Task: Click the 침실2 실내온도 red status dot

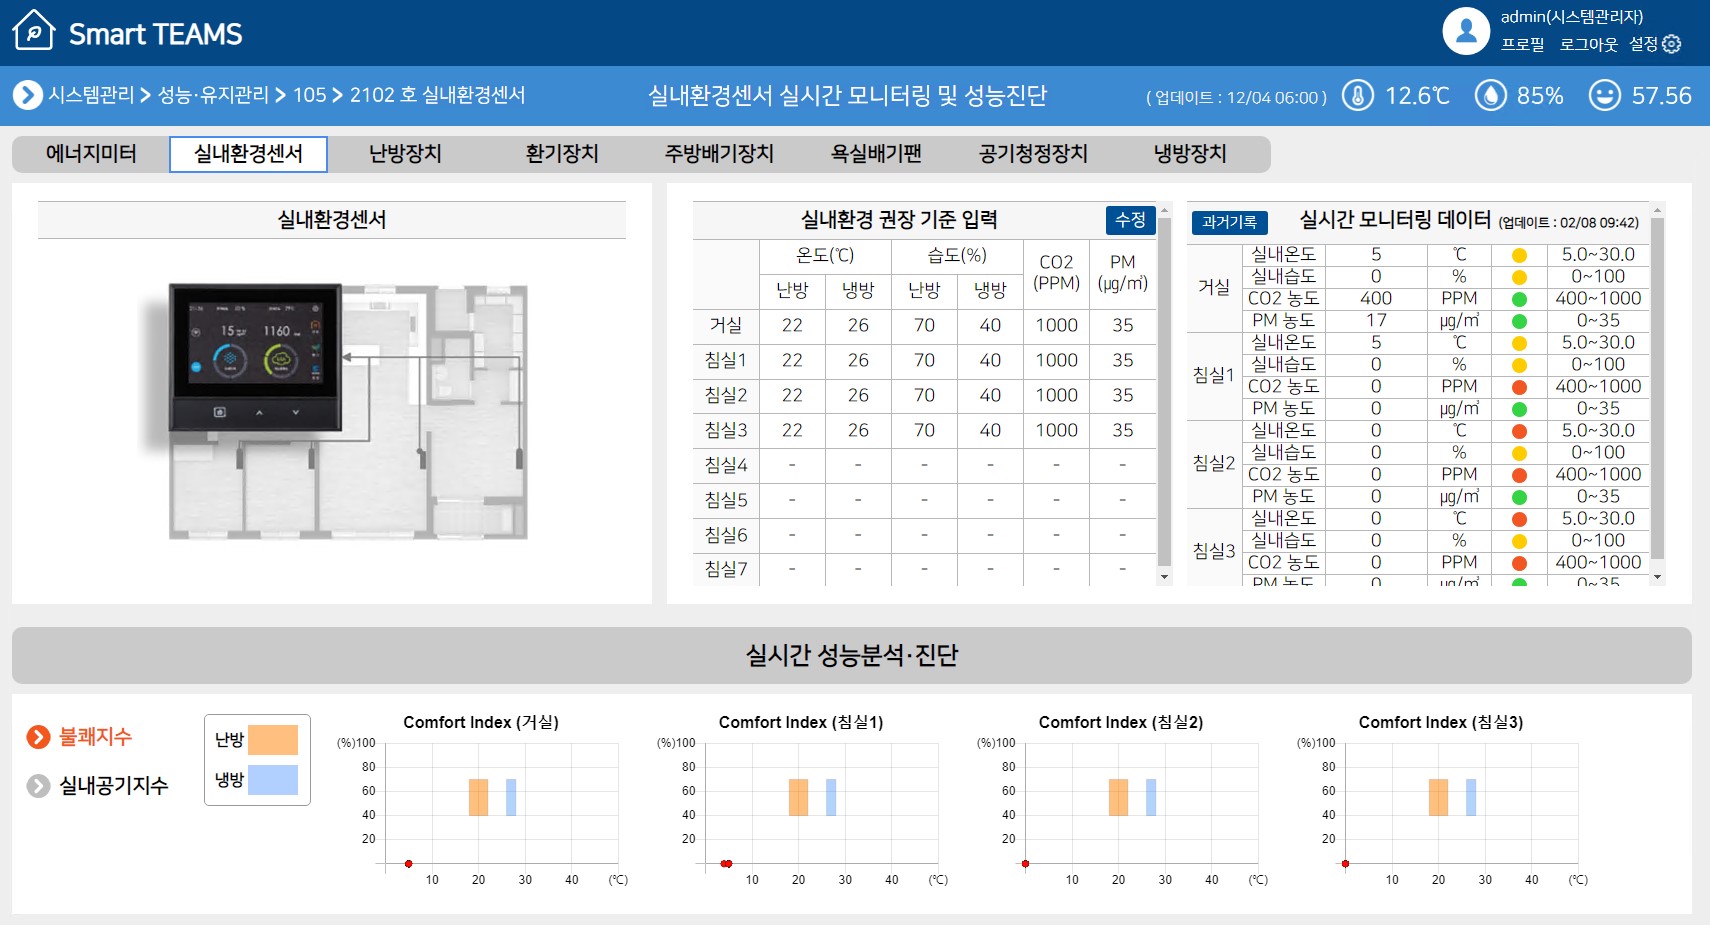Action: [1519, 431]
